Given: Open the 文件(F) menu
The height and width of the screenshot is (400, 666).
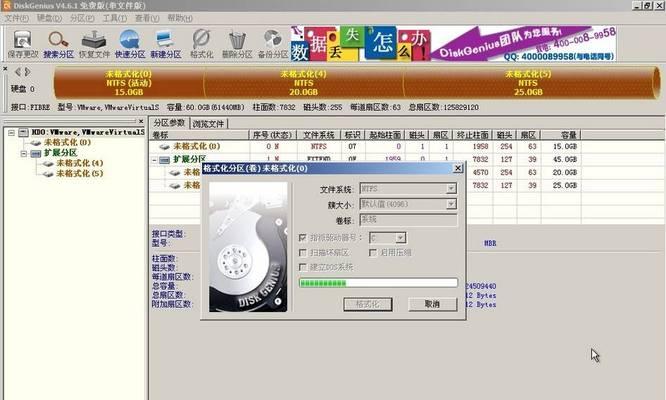Looking at the screenshot, I should click(x=16, y=18).
